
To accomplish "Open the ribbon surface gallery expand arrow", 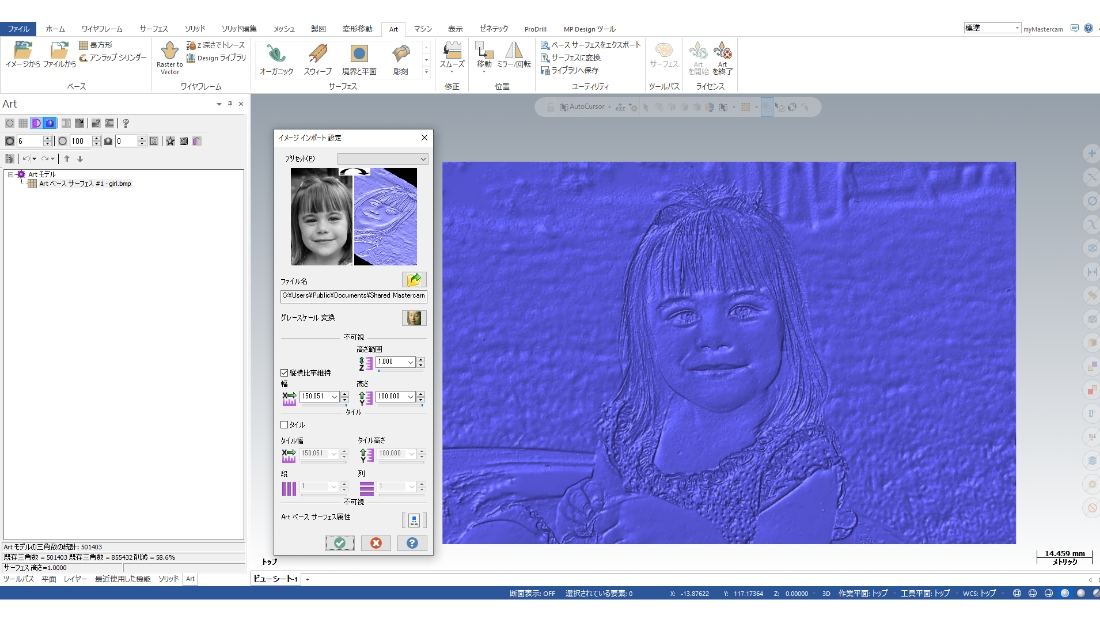I will pos(426,72).
